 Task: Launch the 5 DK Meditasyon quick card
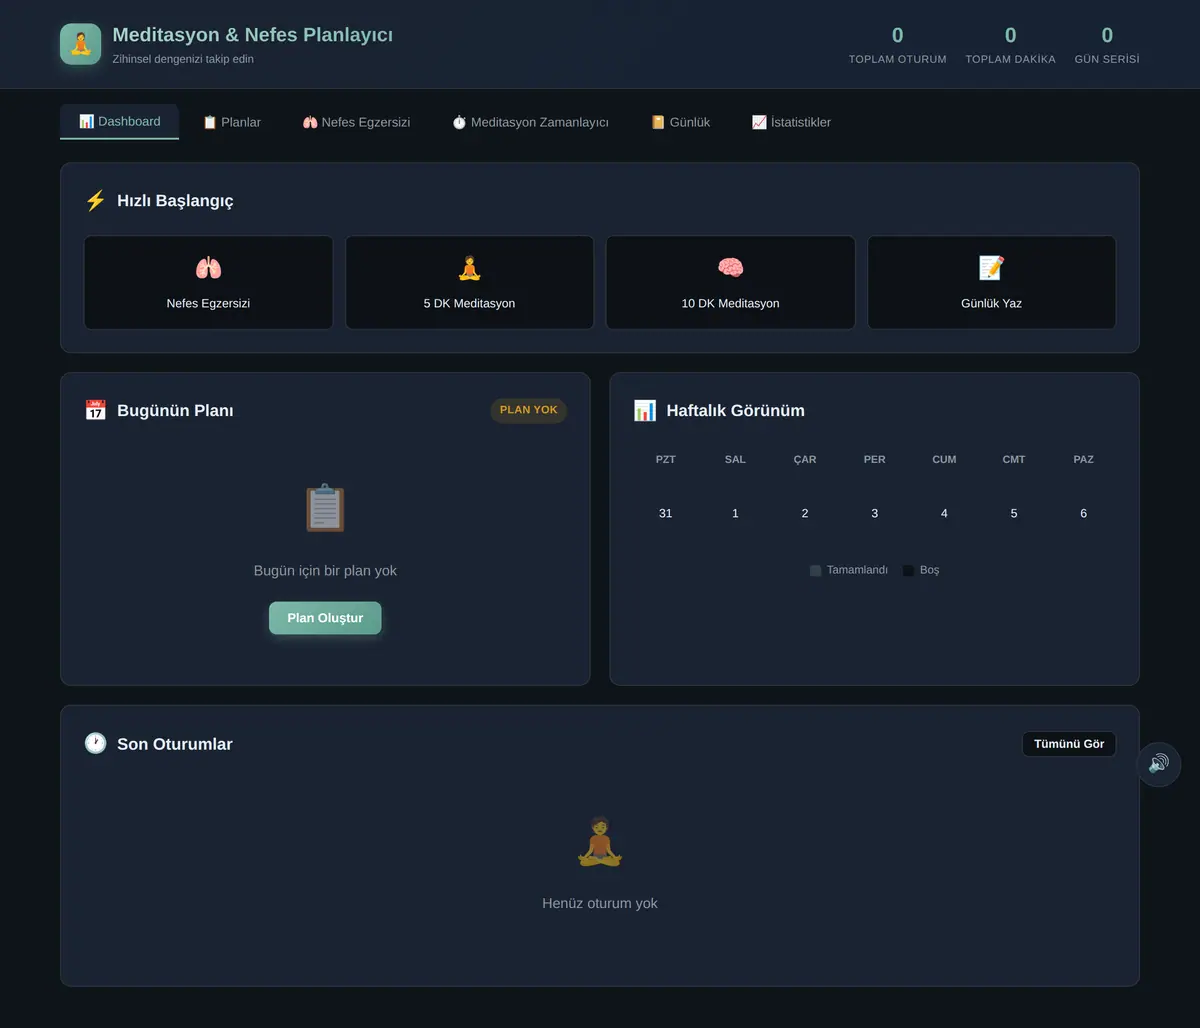point(469,282)
